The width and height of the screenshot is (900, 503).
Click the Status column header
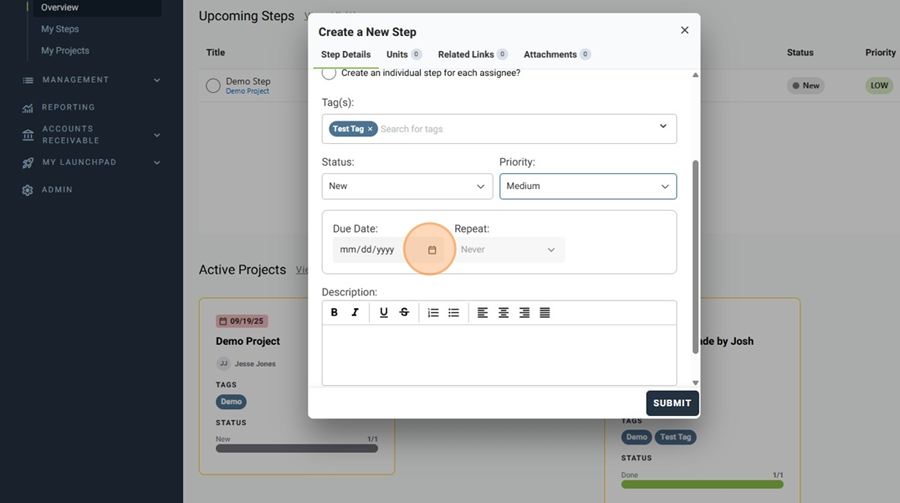(800, 52)
